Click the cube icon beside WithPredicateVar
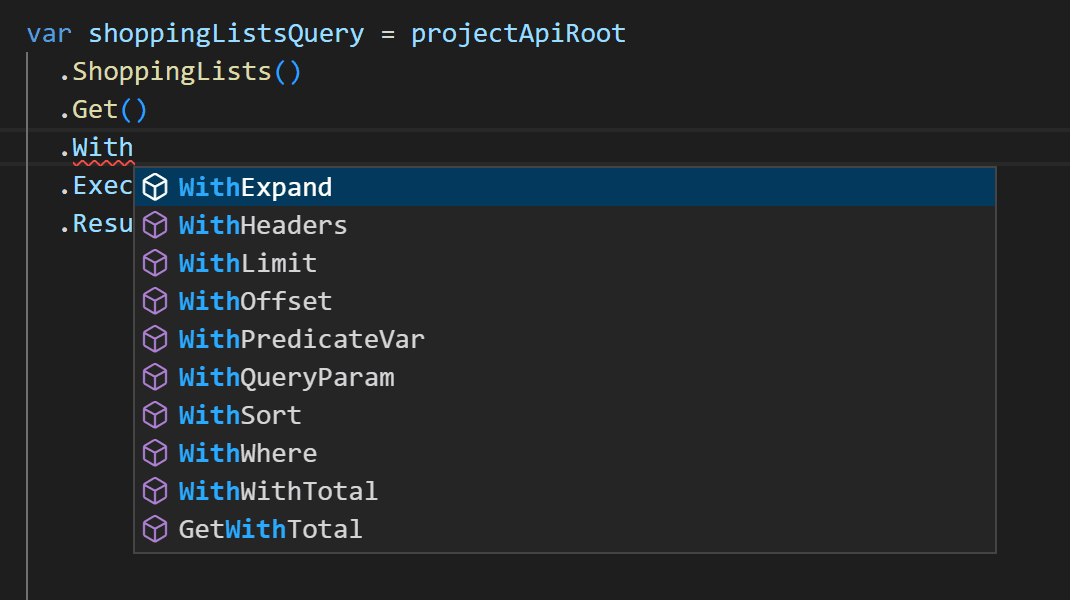The image size is (1070, 600). [x=156, y=338]
